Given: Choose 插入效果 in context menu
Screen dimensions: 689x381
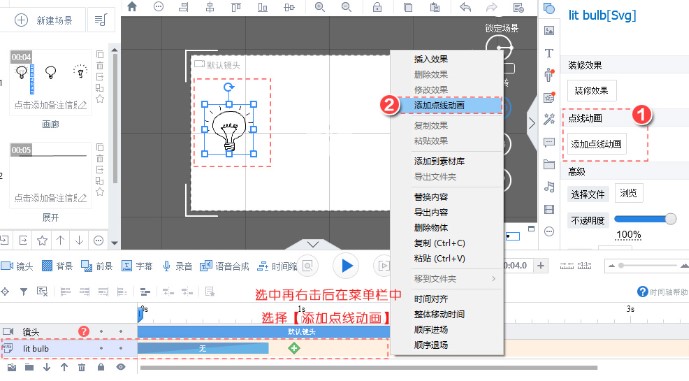Looking at the screenshot, I should tap(431, 59).
